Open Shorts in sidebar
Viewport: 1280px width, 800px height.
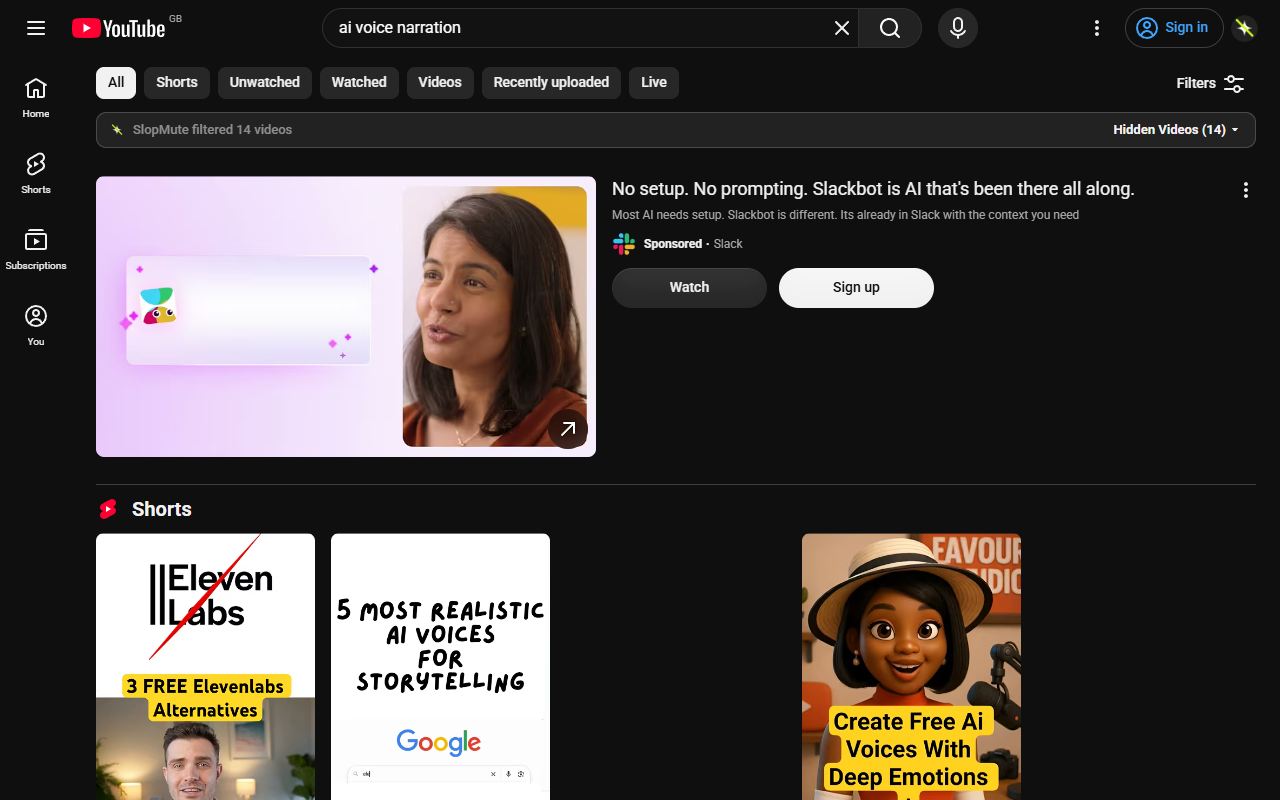tap(36, 174)
